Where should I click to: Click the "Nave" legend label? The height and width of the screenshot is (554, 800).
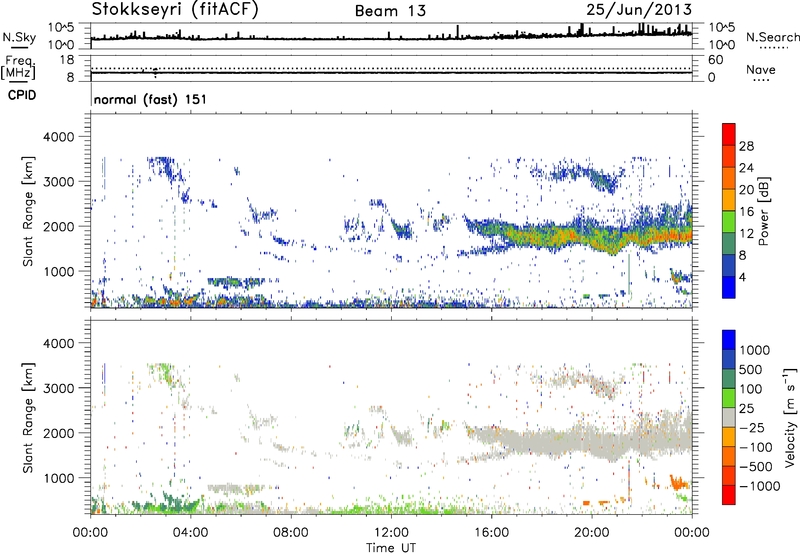coord(761,69)
